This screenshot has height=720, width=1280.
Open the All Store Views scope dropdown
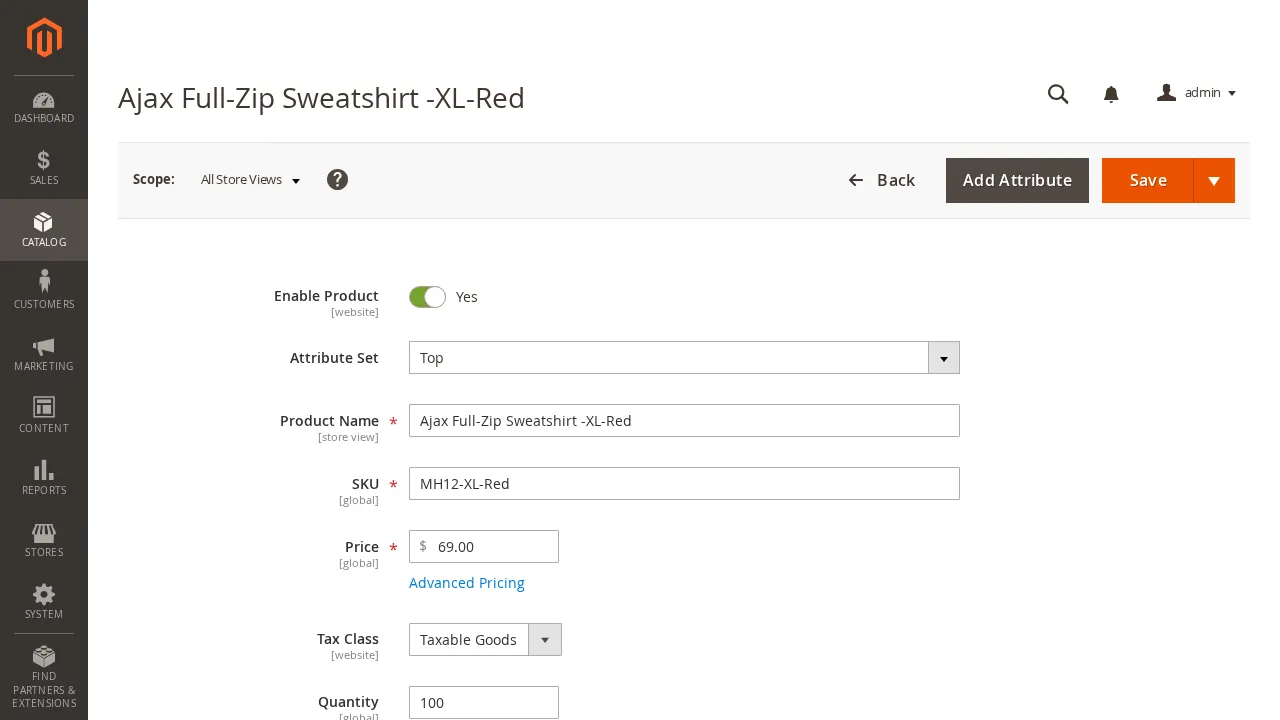(x=251, y=180)
